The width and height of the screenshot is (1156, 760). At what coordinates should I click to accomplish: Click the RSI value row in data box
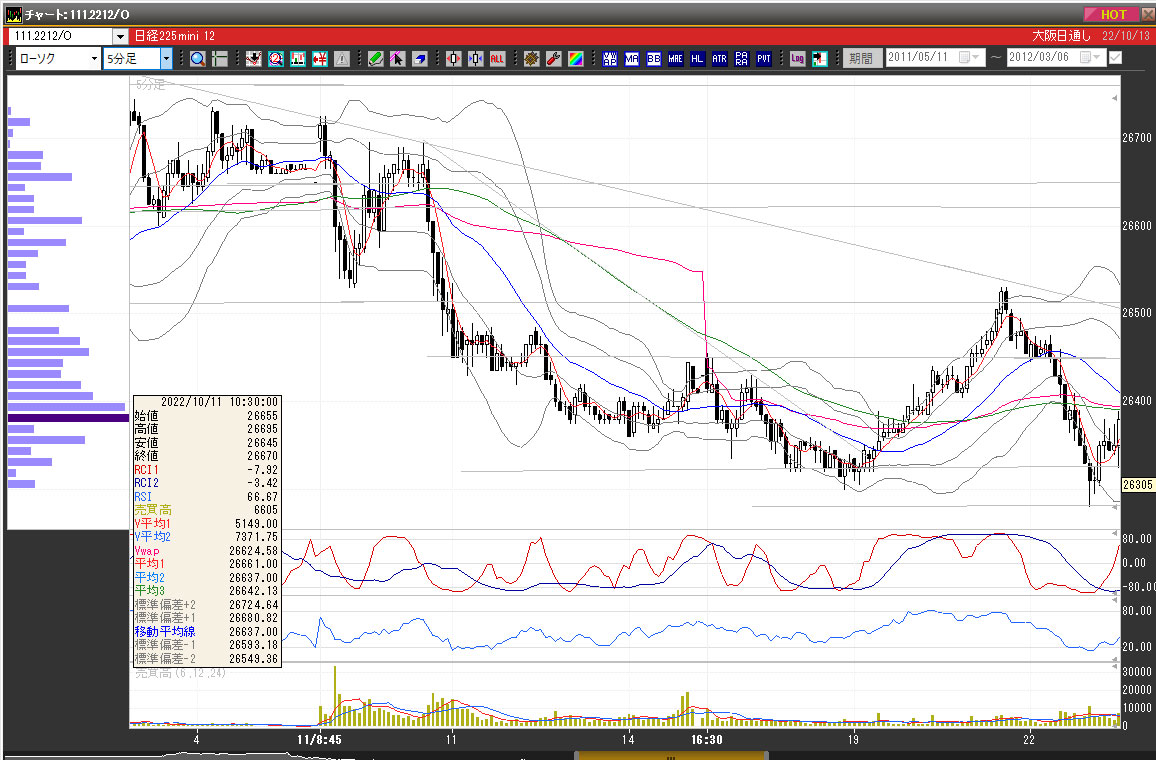point(206,497)
